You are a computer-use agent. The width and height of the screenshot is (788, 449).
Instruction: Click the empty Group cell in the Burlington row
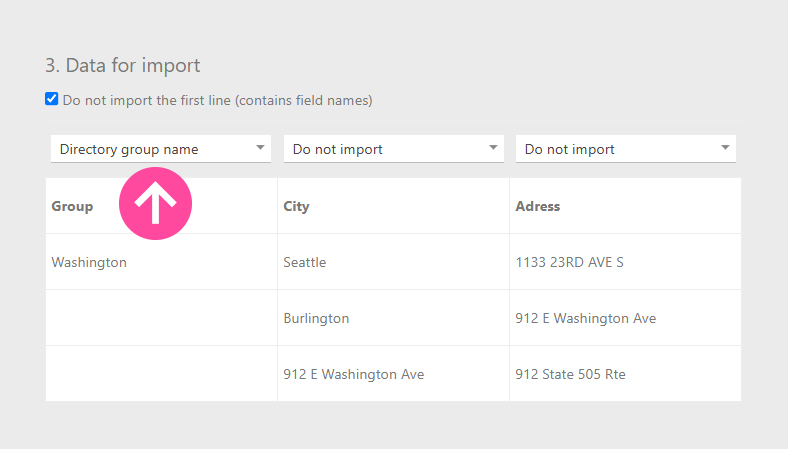(161, 318)
